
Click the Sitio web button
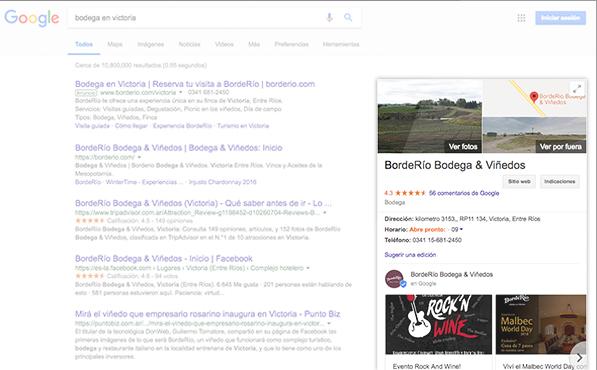click(x=519, y=182)
